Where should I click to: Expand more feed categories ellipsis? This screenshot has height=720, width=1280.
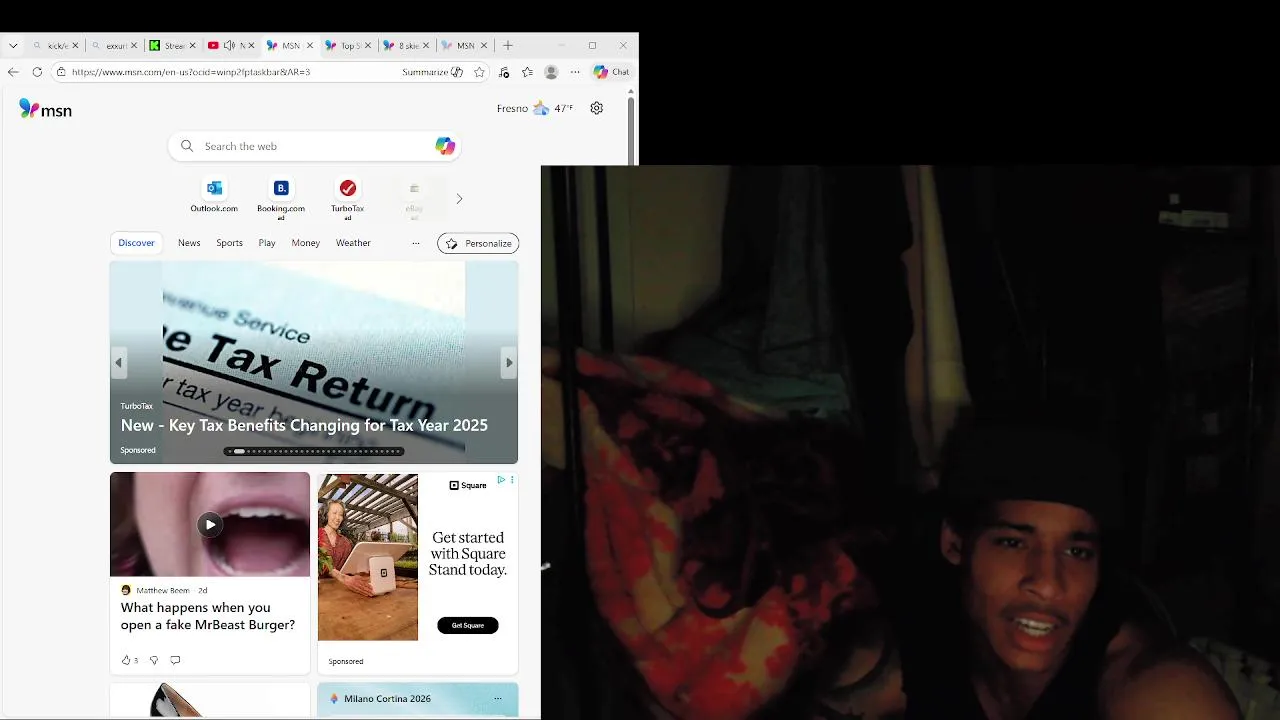tap(416, 243)
